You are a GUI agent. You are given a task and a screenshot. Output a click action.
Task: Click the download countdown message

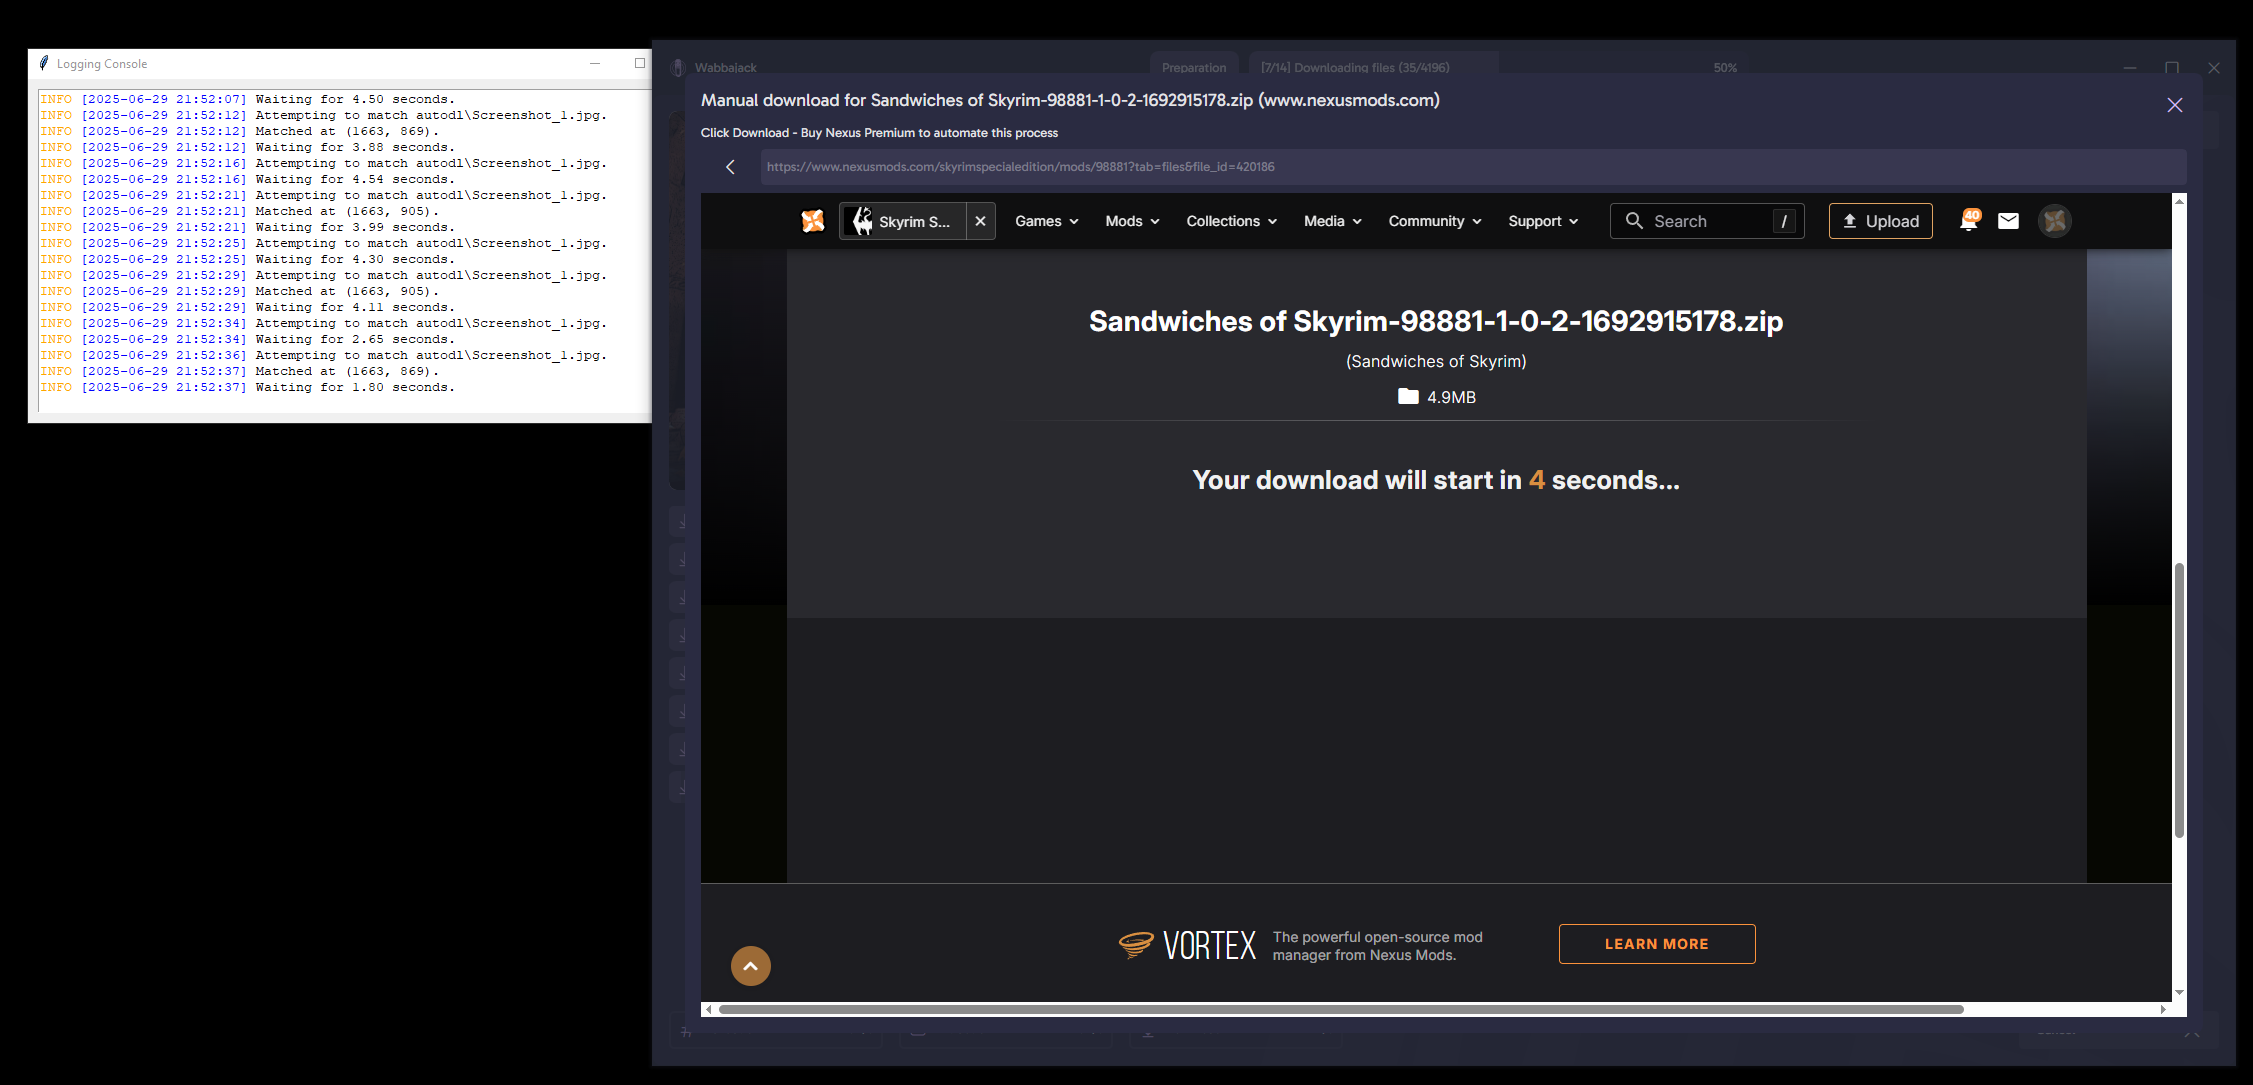tap(1436, 480)
